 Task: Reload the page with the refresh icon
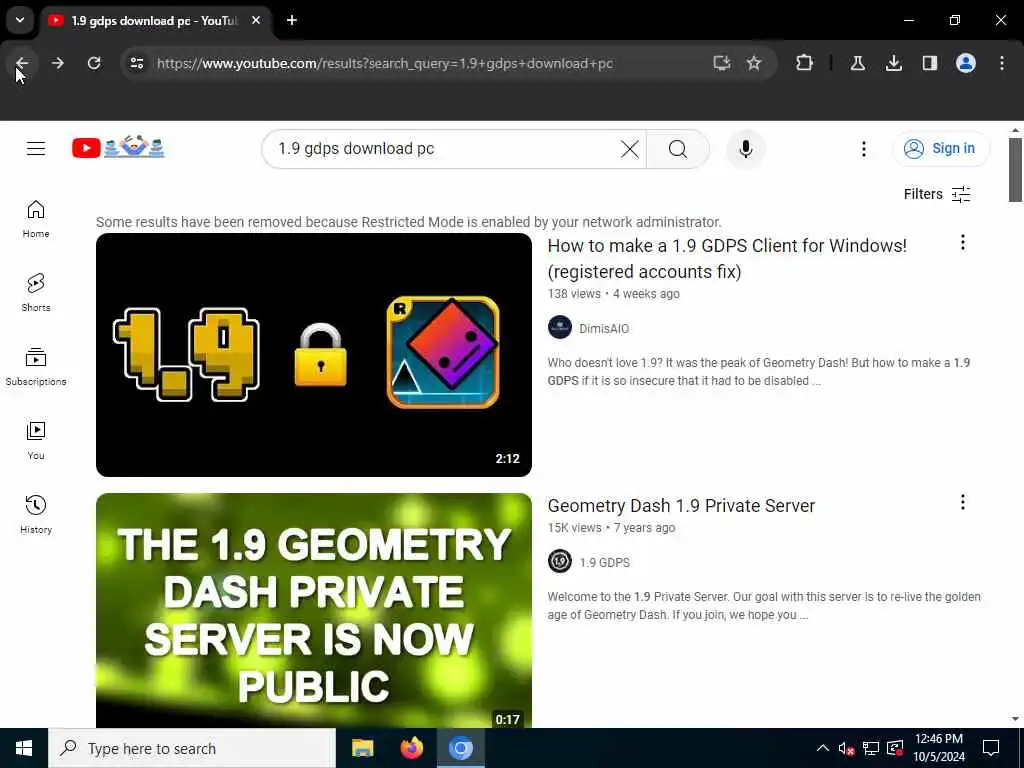(x=94, y=63)
